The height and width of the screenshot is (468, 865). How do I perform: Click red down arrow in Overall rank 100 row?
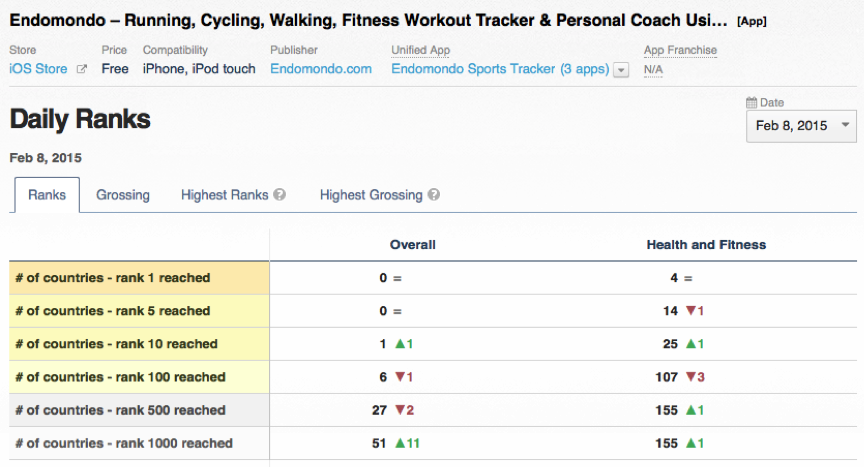397,377
